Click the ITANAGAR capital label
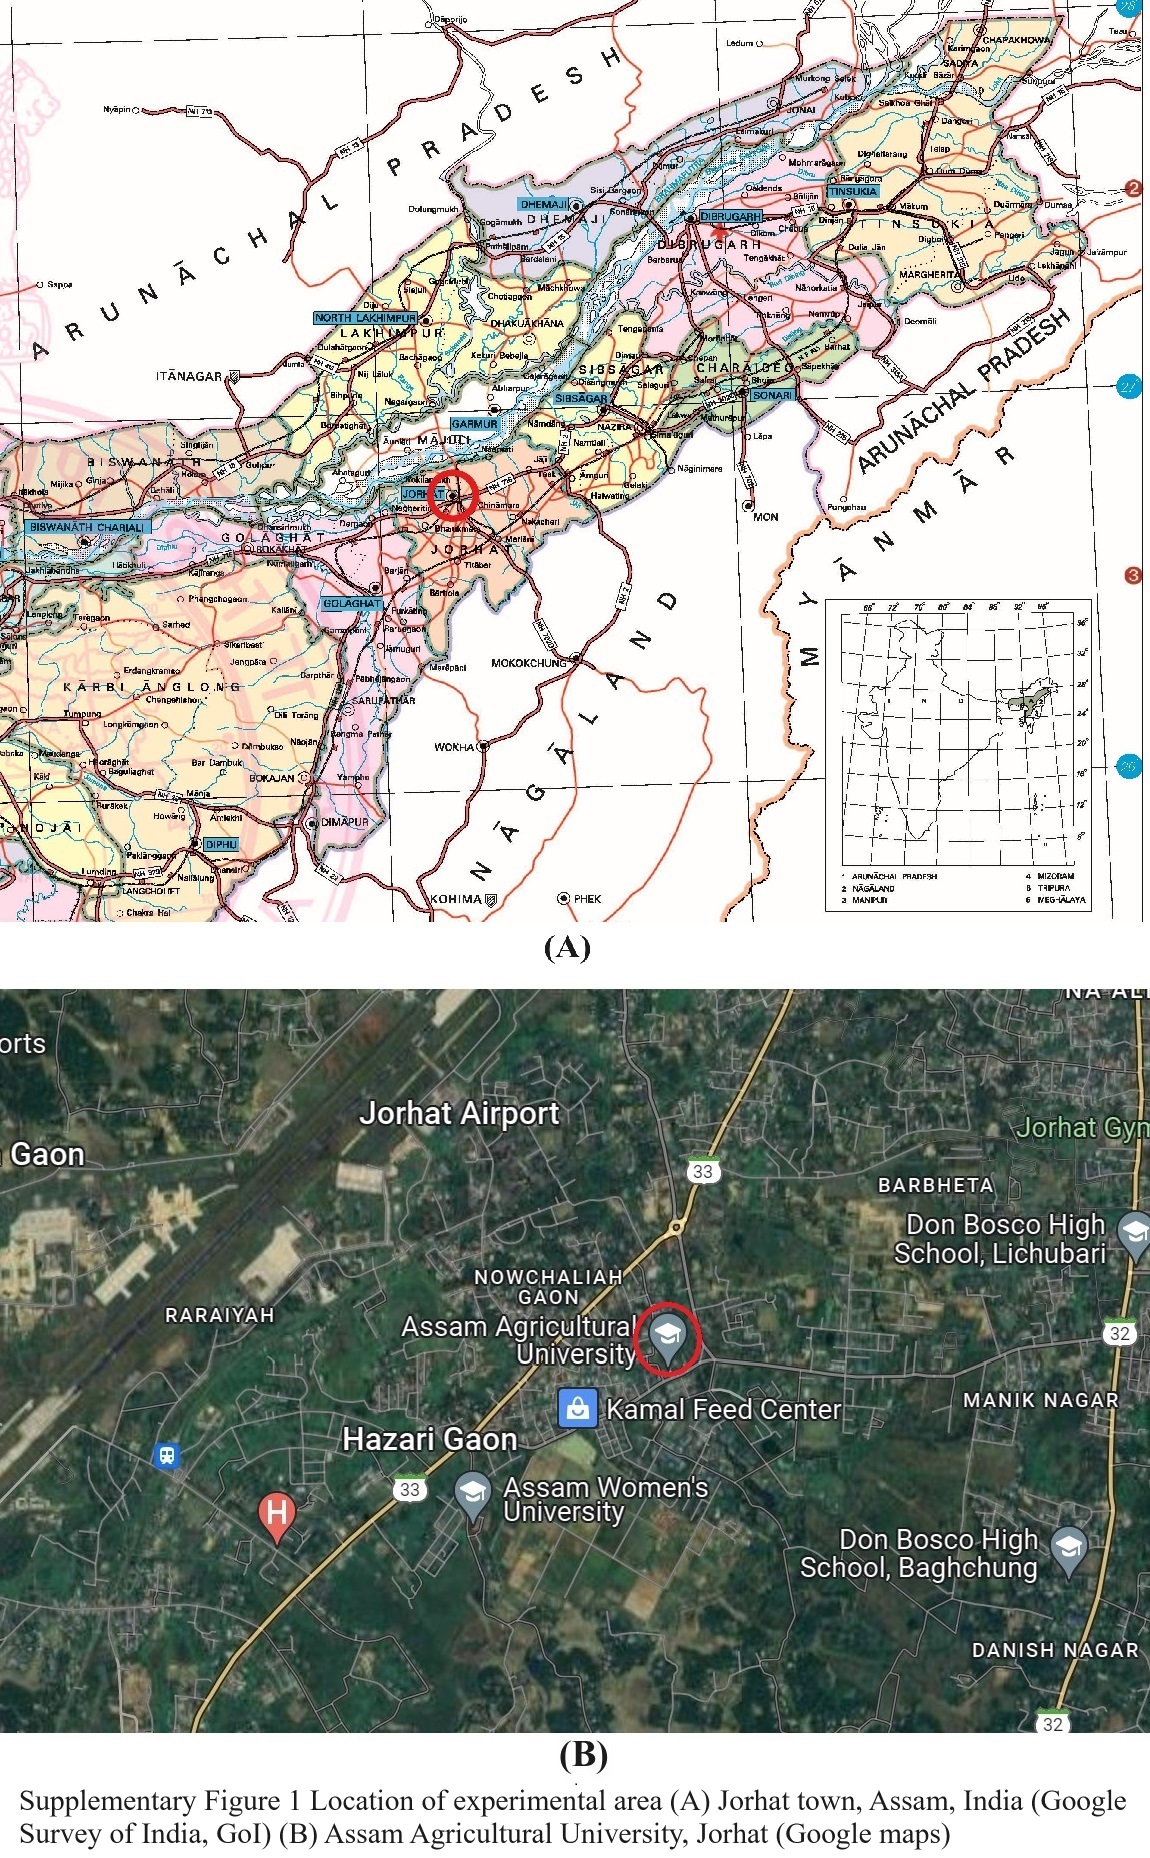The image size is (1150, 1858). [189, 376]
